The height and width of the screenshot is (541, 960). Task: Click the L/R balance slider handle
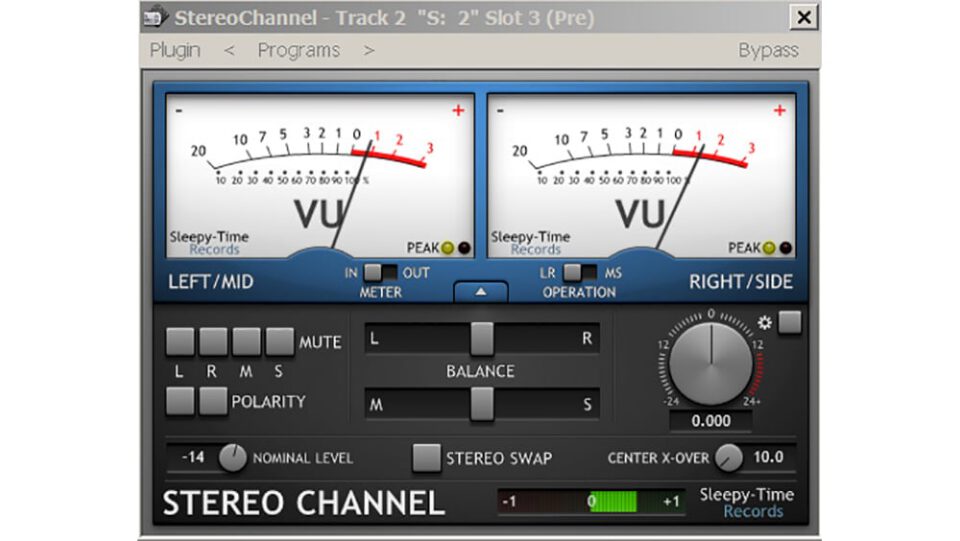click(482, 338)
